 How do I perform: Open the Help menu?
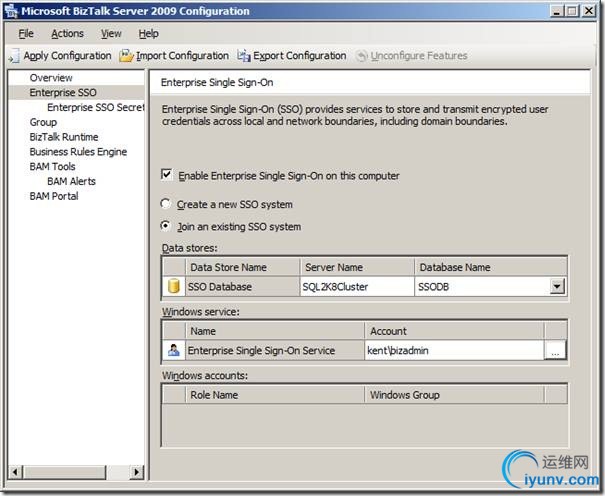coord(149,34)
